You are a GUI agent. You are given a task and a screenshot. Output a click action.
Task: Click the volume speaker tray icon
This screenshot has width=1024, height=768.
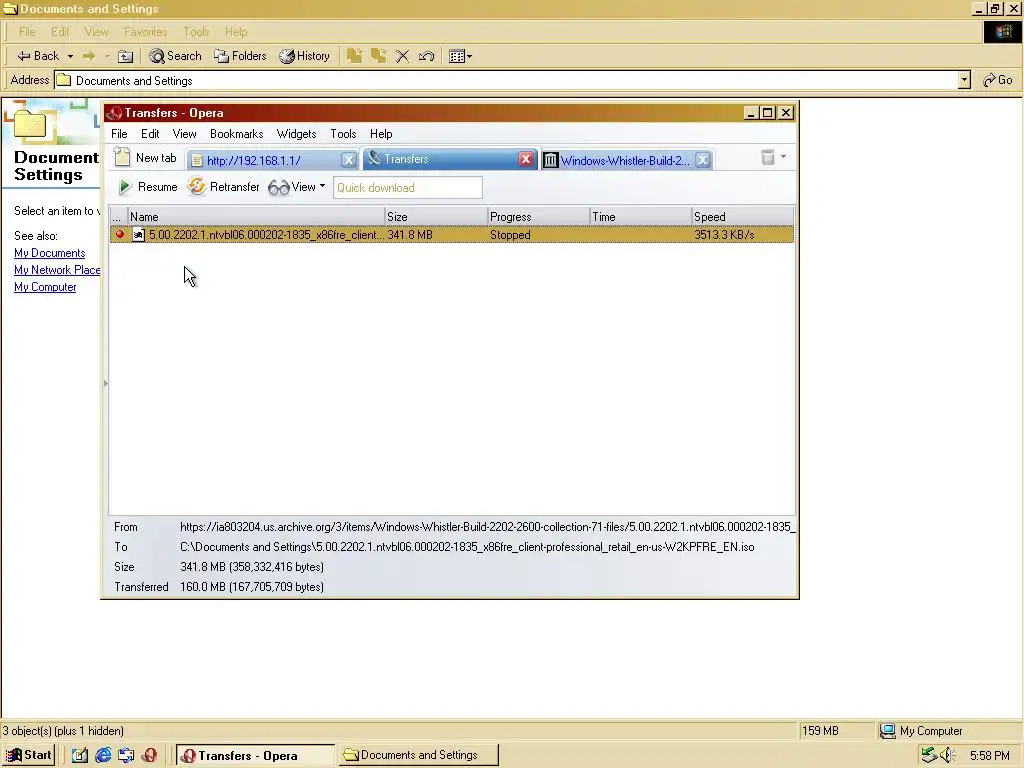(947, 756)
